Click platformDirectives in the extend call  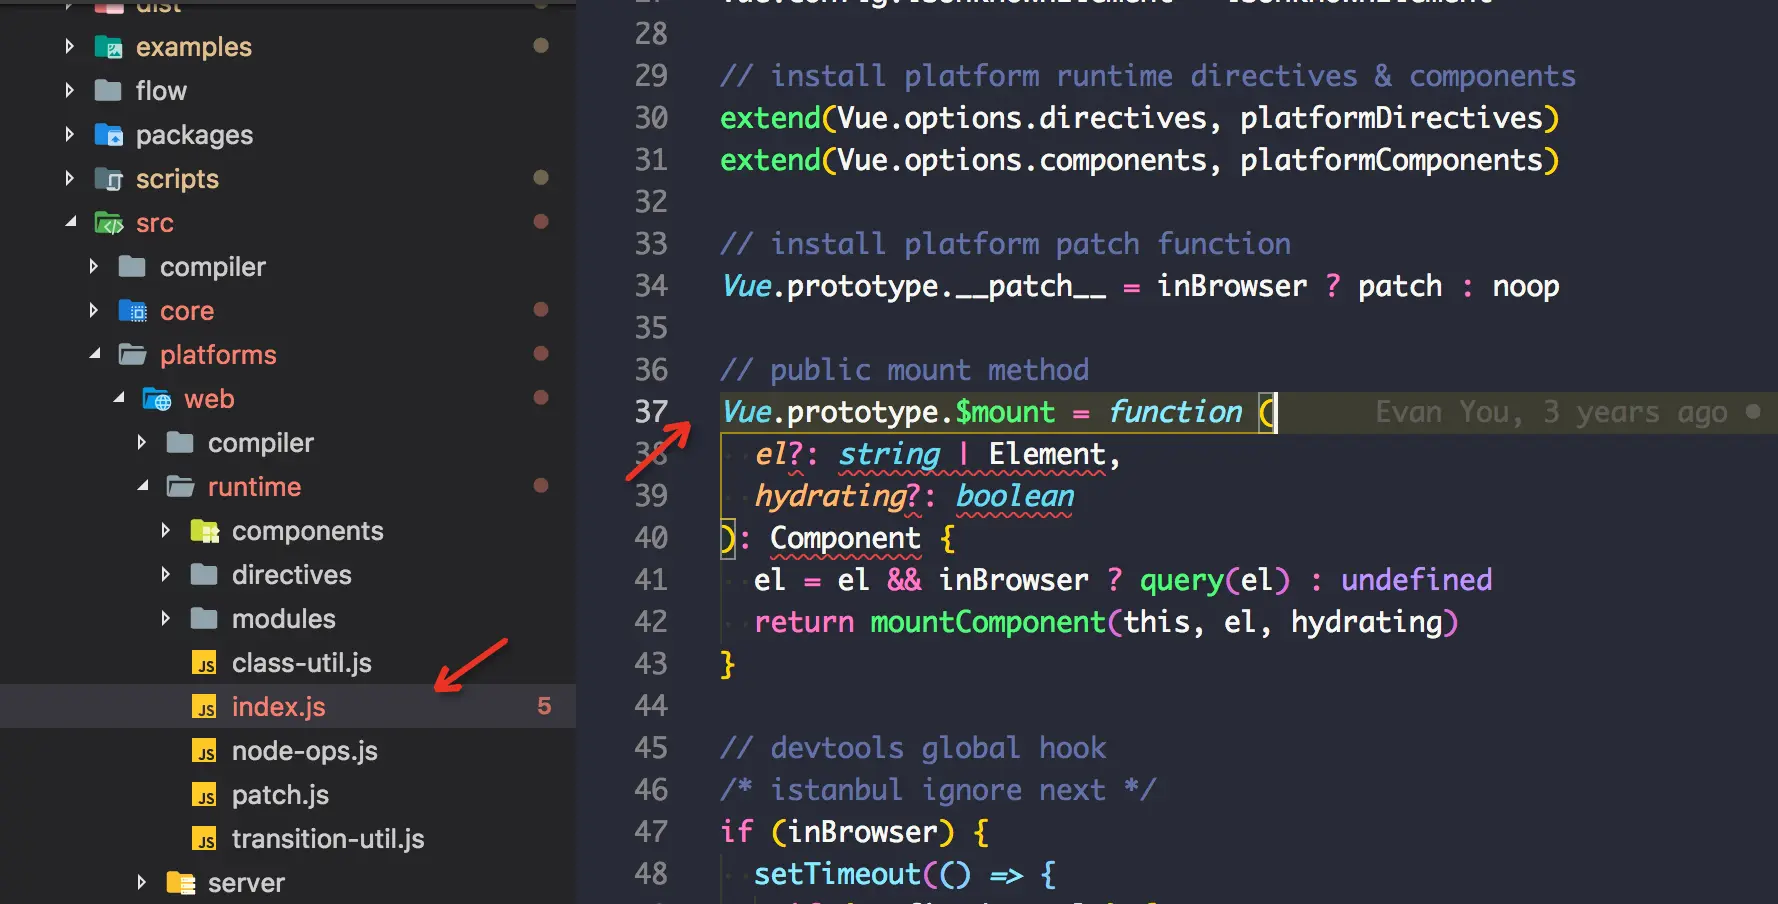1391,118
